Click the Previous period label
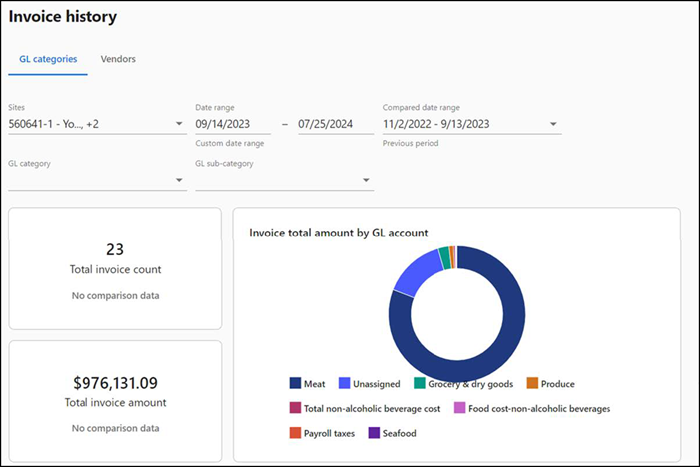 tap(410, 143)
